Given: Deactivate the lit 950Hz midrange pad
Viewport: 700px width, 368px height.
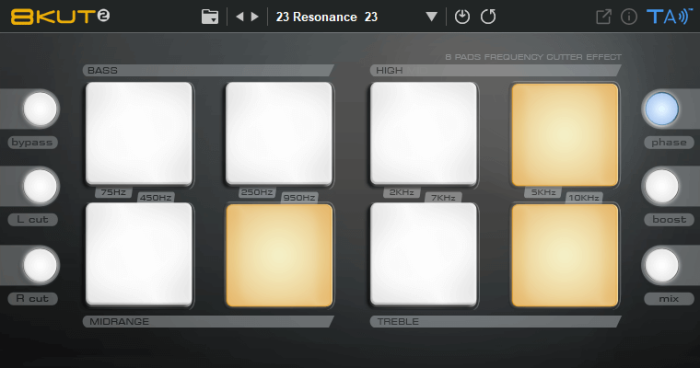Looking at the screenshot, I should tap(279, 255).
